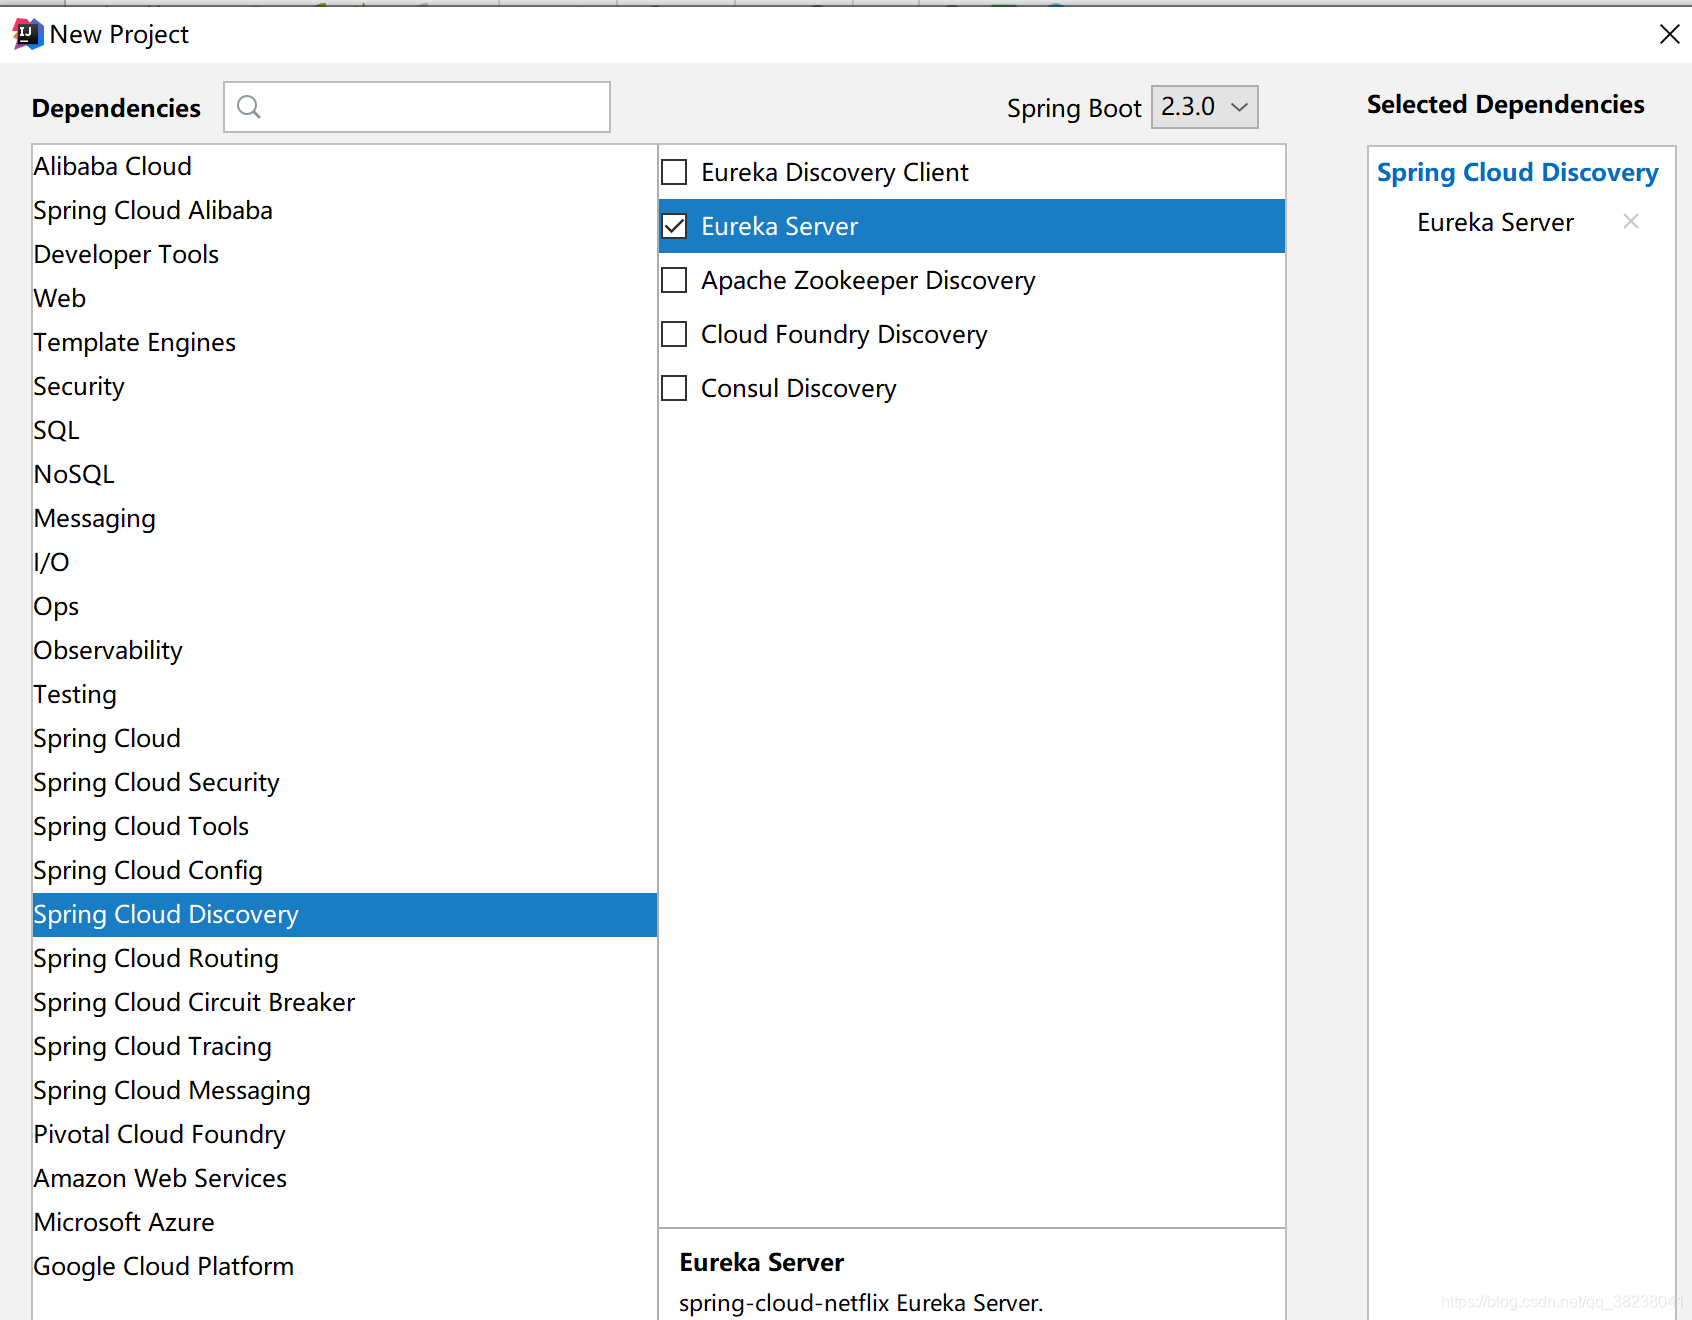Enable Apache Zookeeper Discovery checkbox

pos(675,280)
